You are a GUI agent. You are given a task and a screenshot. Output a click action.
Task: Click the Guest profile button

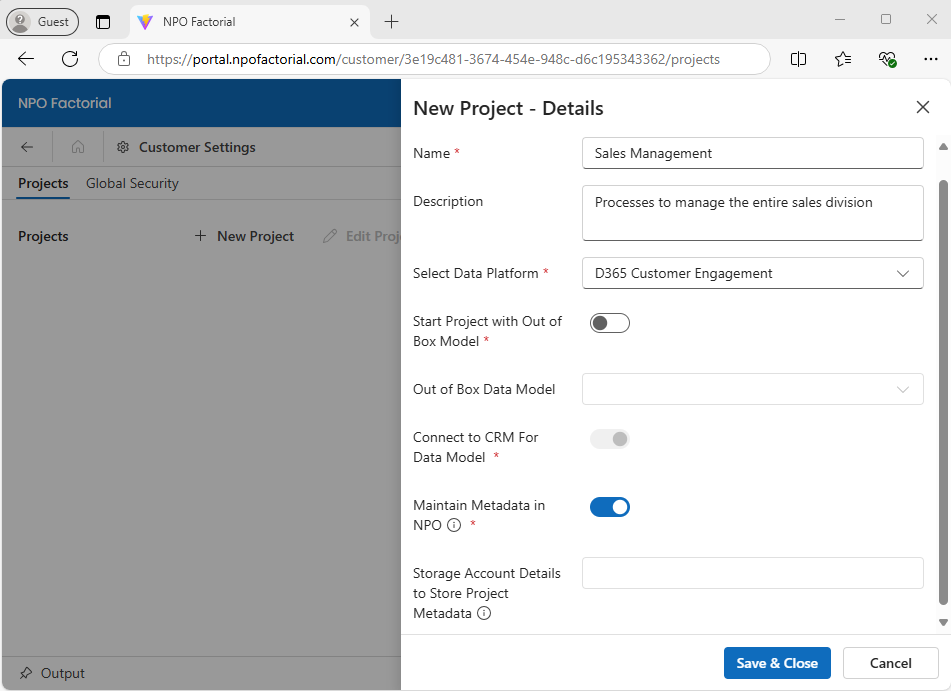point(42,22)
